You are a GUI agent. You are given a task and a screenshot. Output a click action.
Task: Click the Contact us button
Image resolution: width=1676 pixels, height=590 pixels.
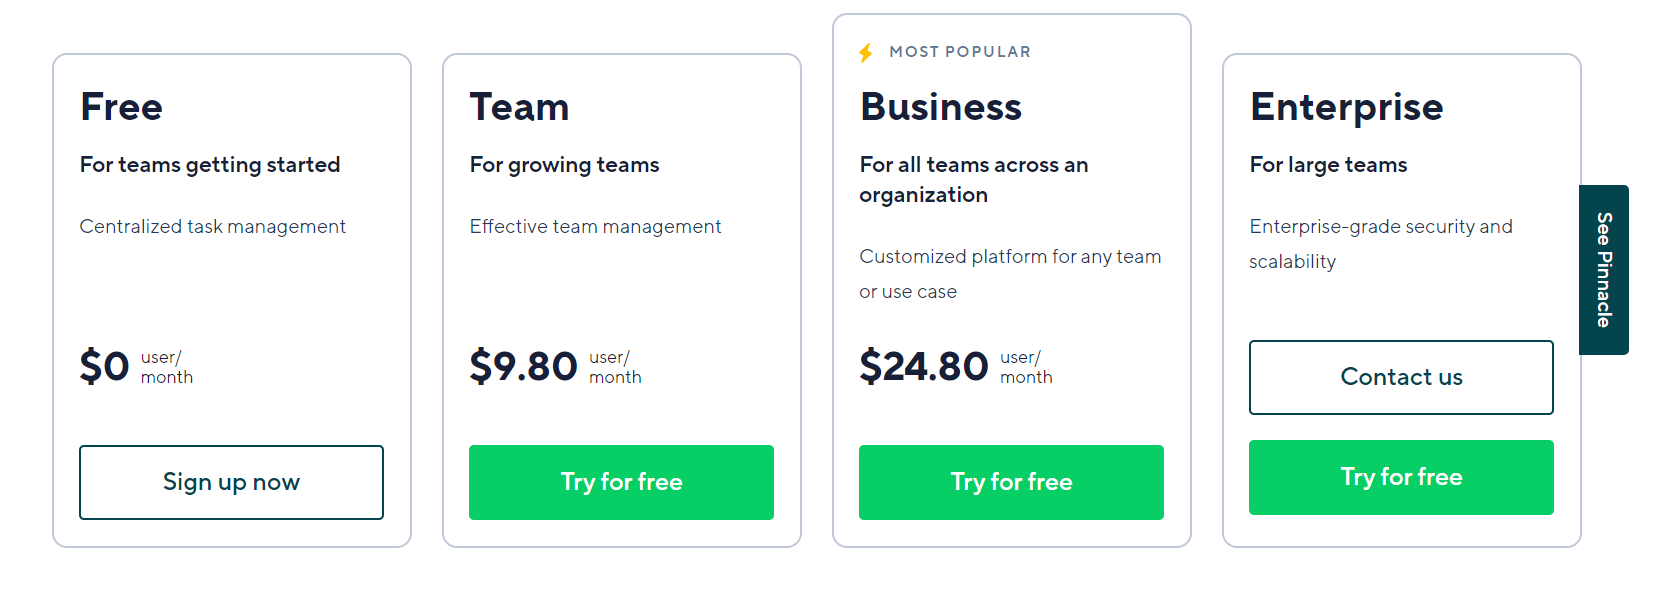(x=1401, y=377)
